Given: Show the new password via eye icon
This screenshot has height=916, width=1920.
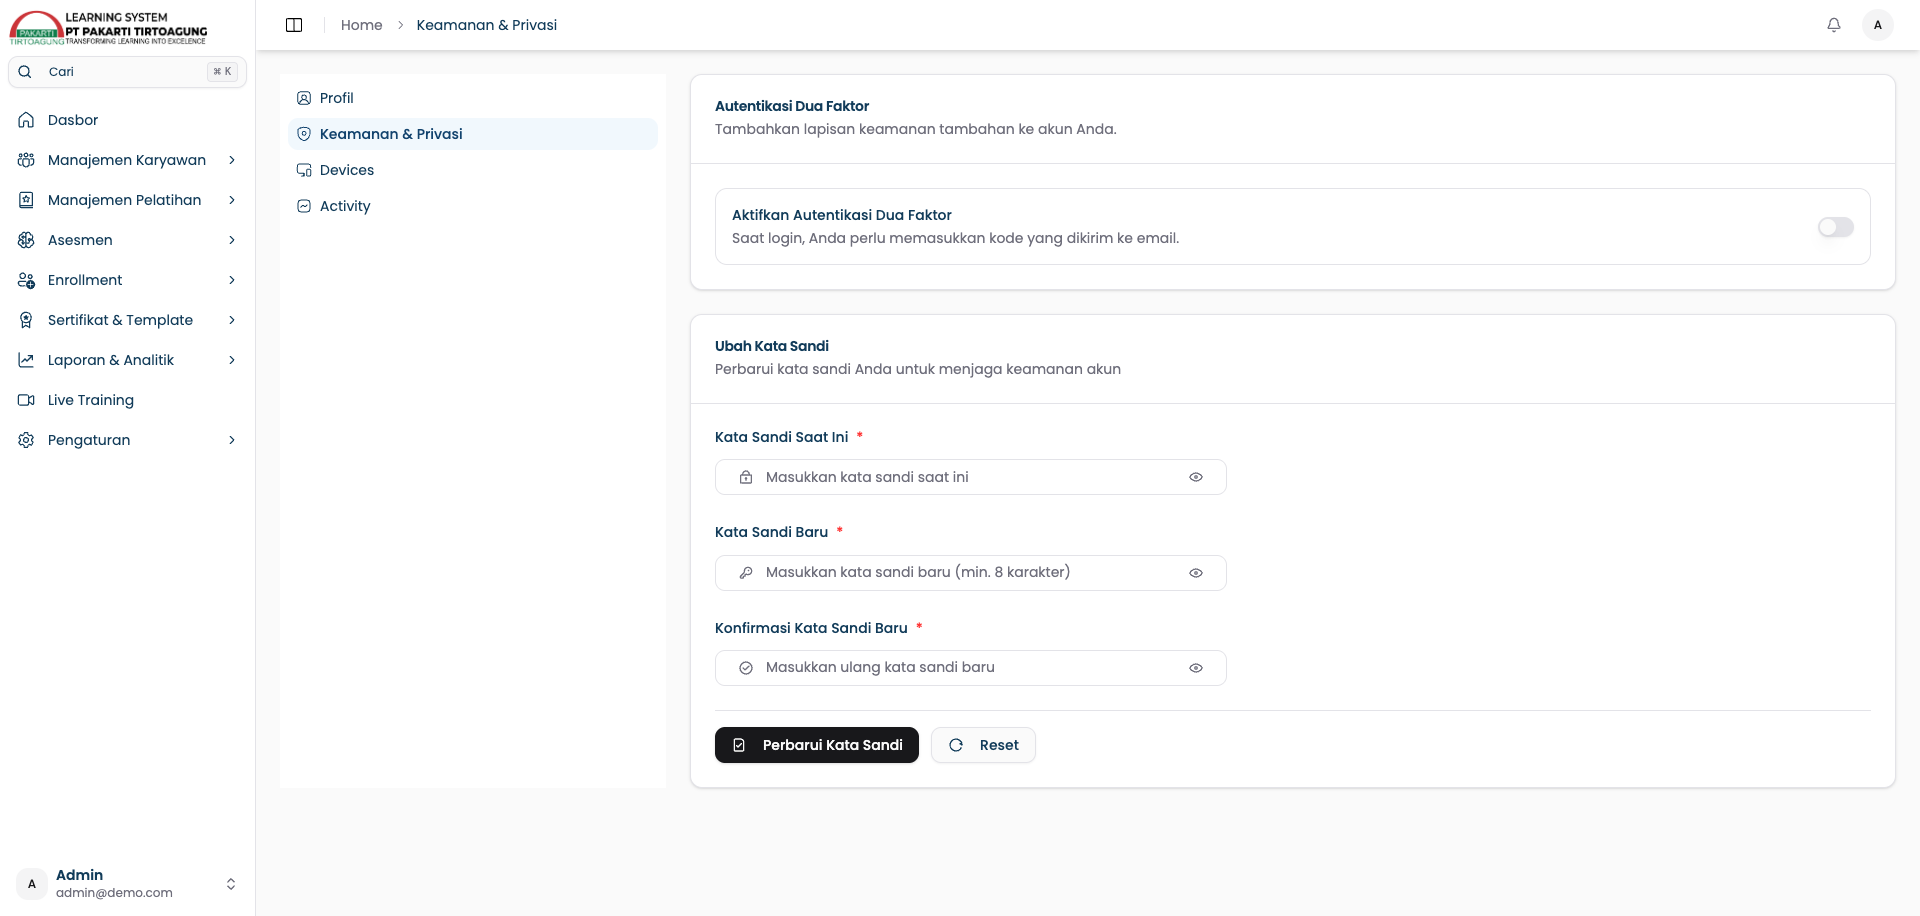Looking at the screenshot, I should [x=1196, y=573].
